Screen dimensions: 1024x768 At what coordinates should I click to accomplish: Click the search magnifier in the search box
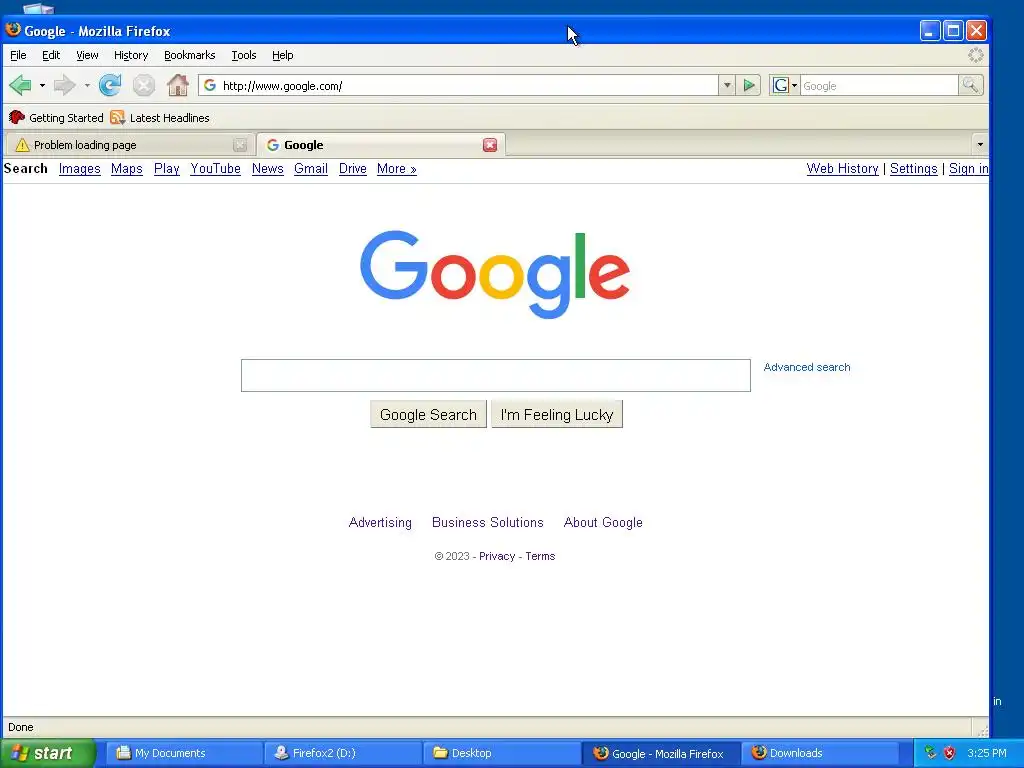point(970,86)
